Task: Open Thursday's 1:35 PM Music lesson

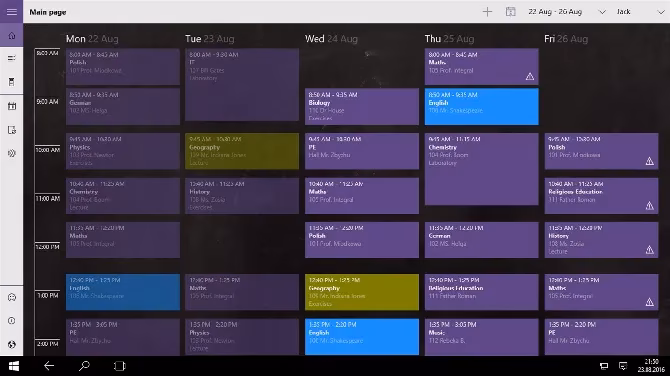Action: (482, 337)
